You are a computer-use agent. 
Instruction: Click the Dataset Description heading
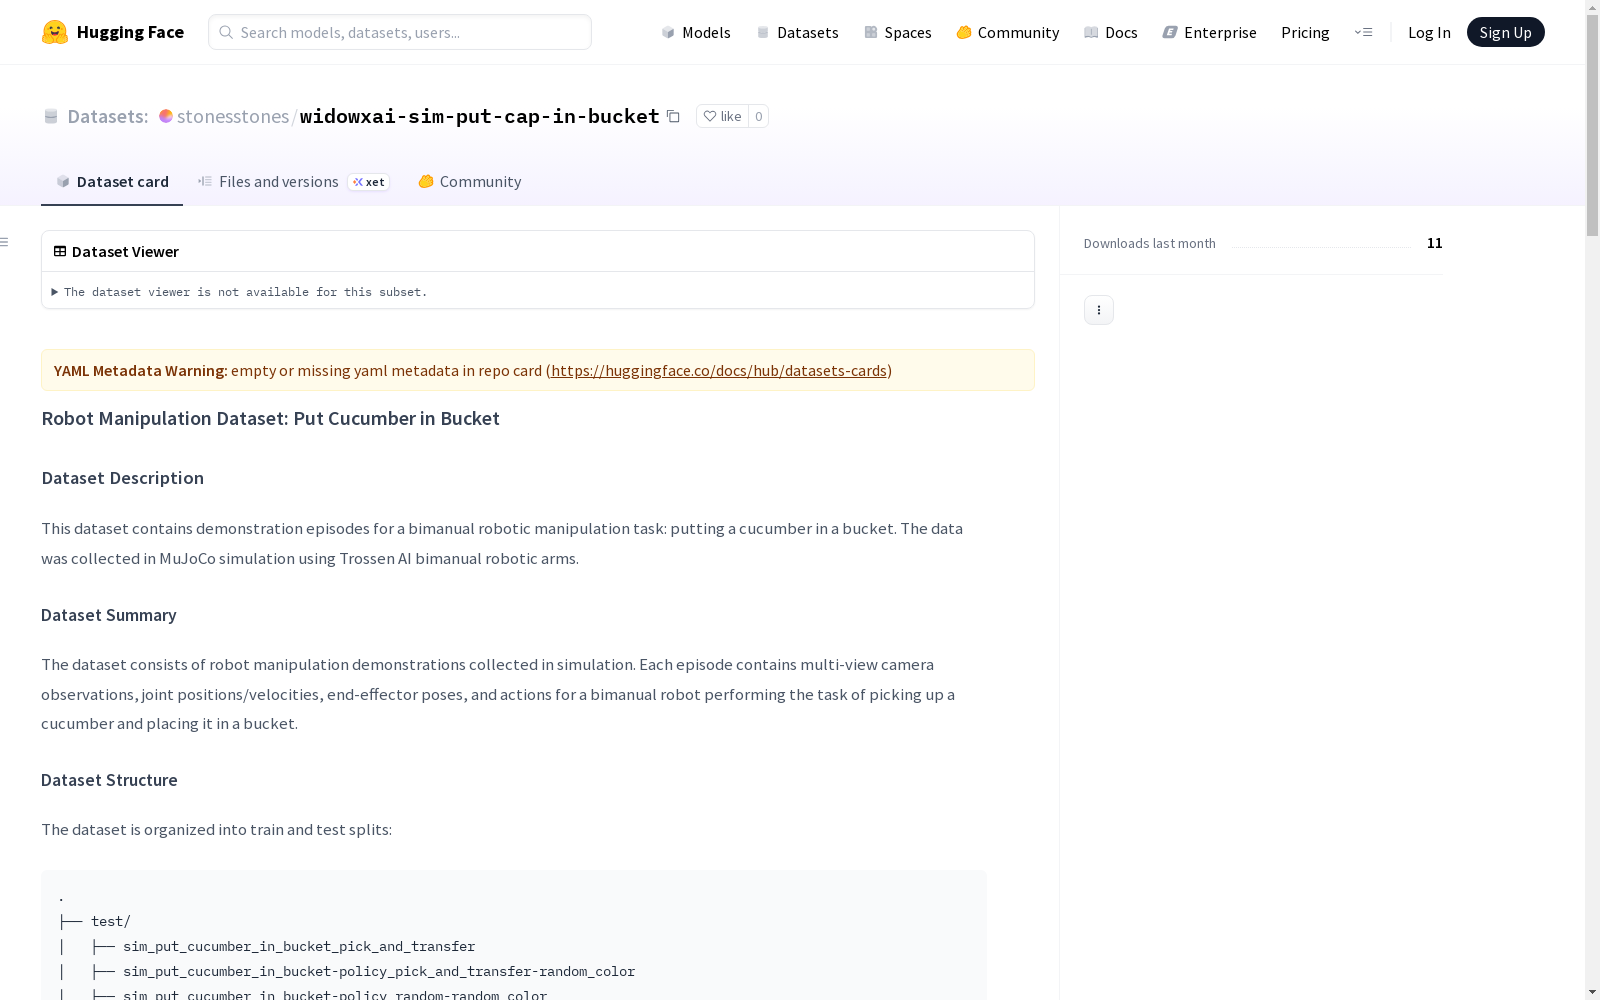click(123, 478)
